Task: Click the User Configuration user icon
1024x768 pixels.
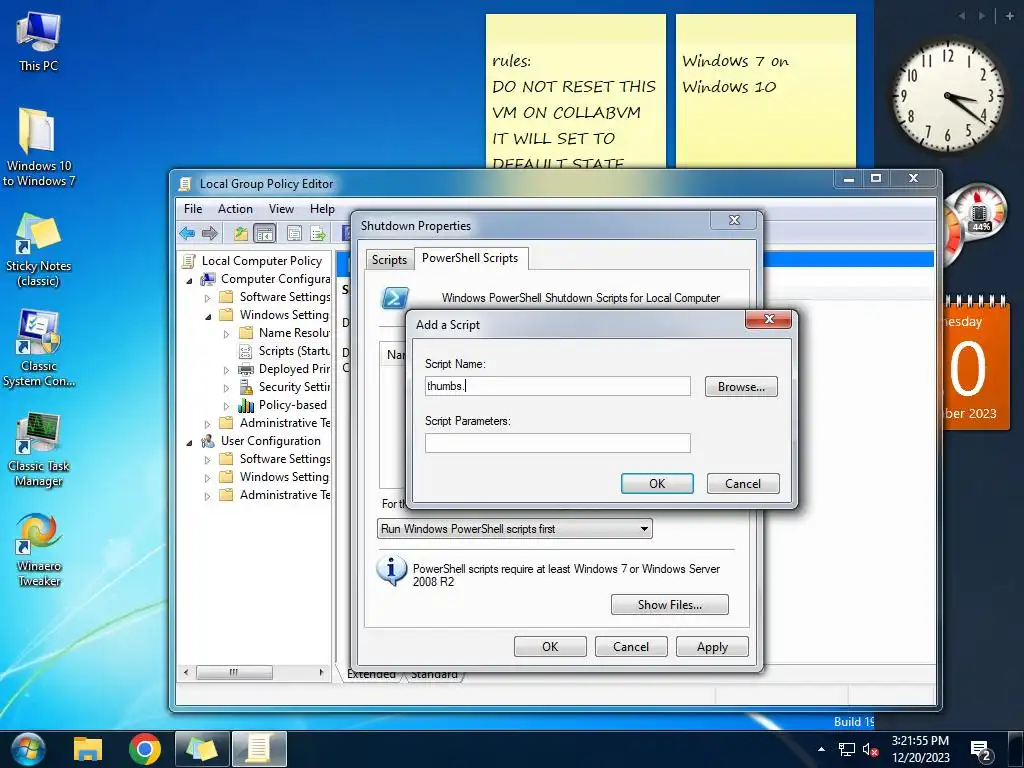Action: (x=208, y=441)
